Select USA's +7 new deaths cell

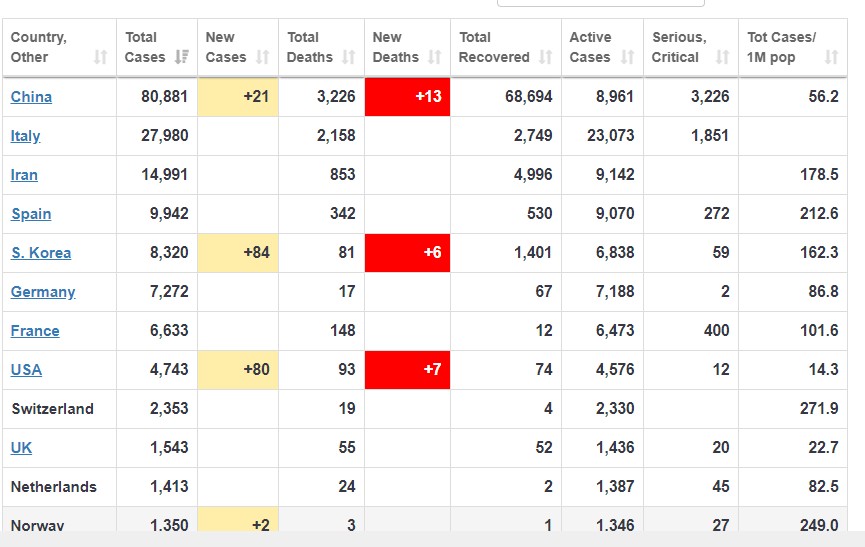[407, 370]
